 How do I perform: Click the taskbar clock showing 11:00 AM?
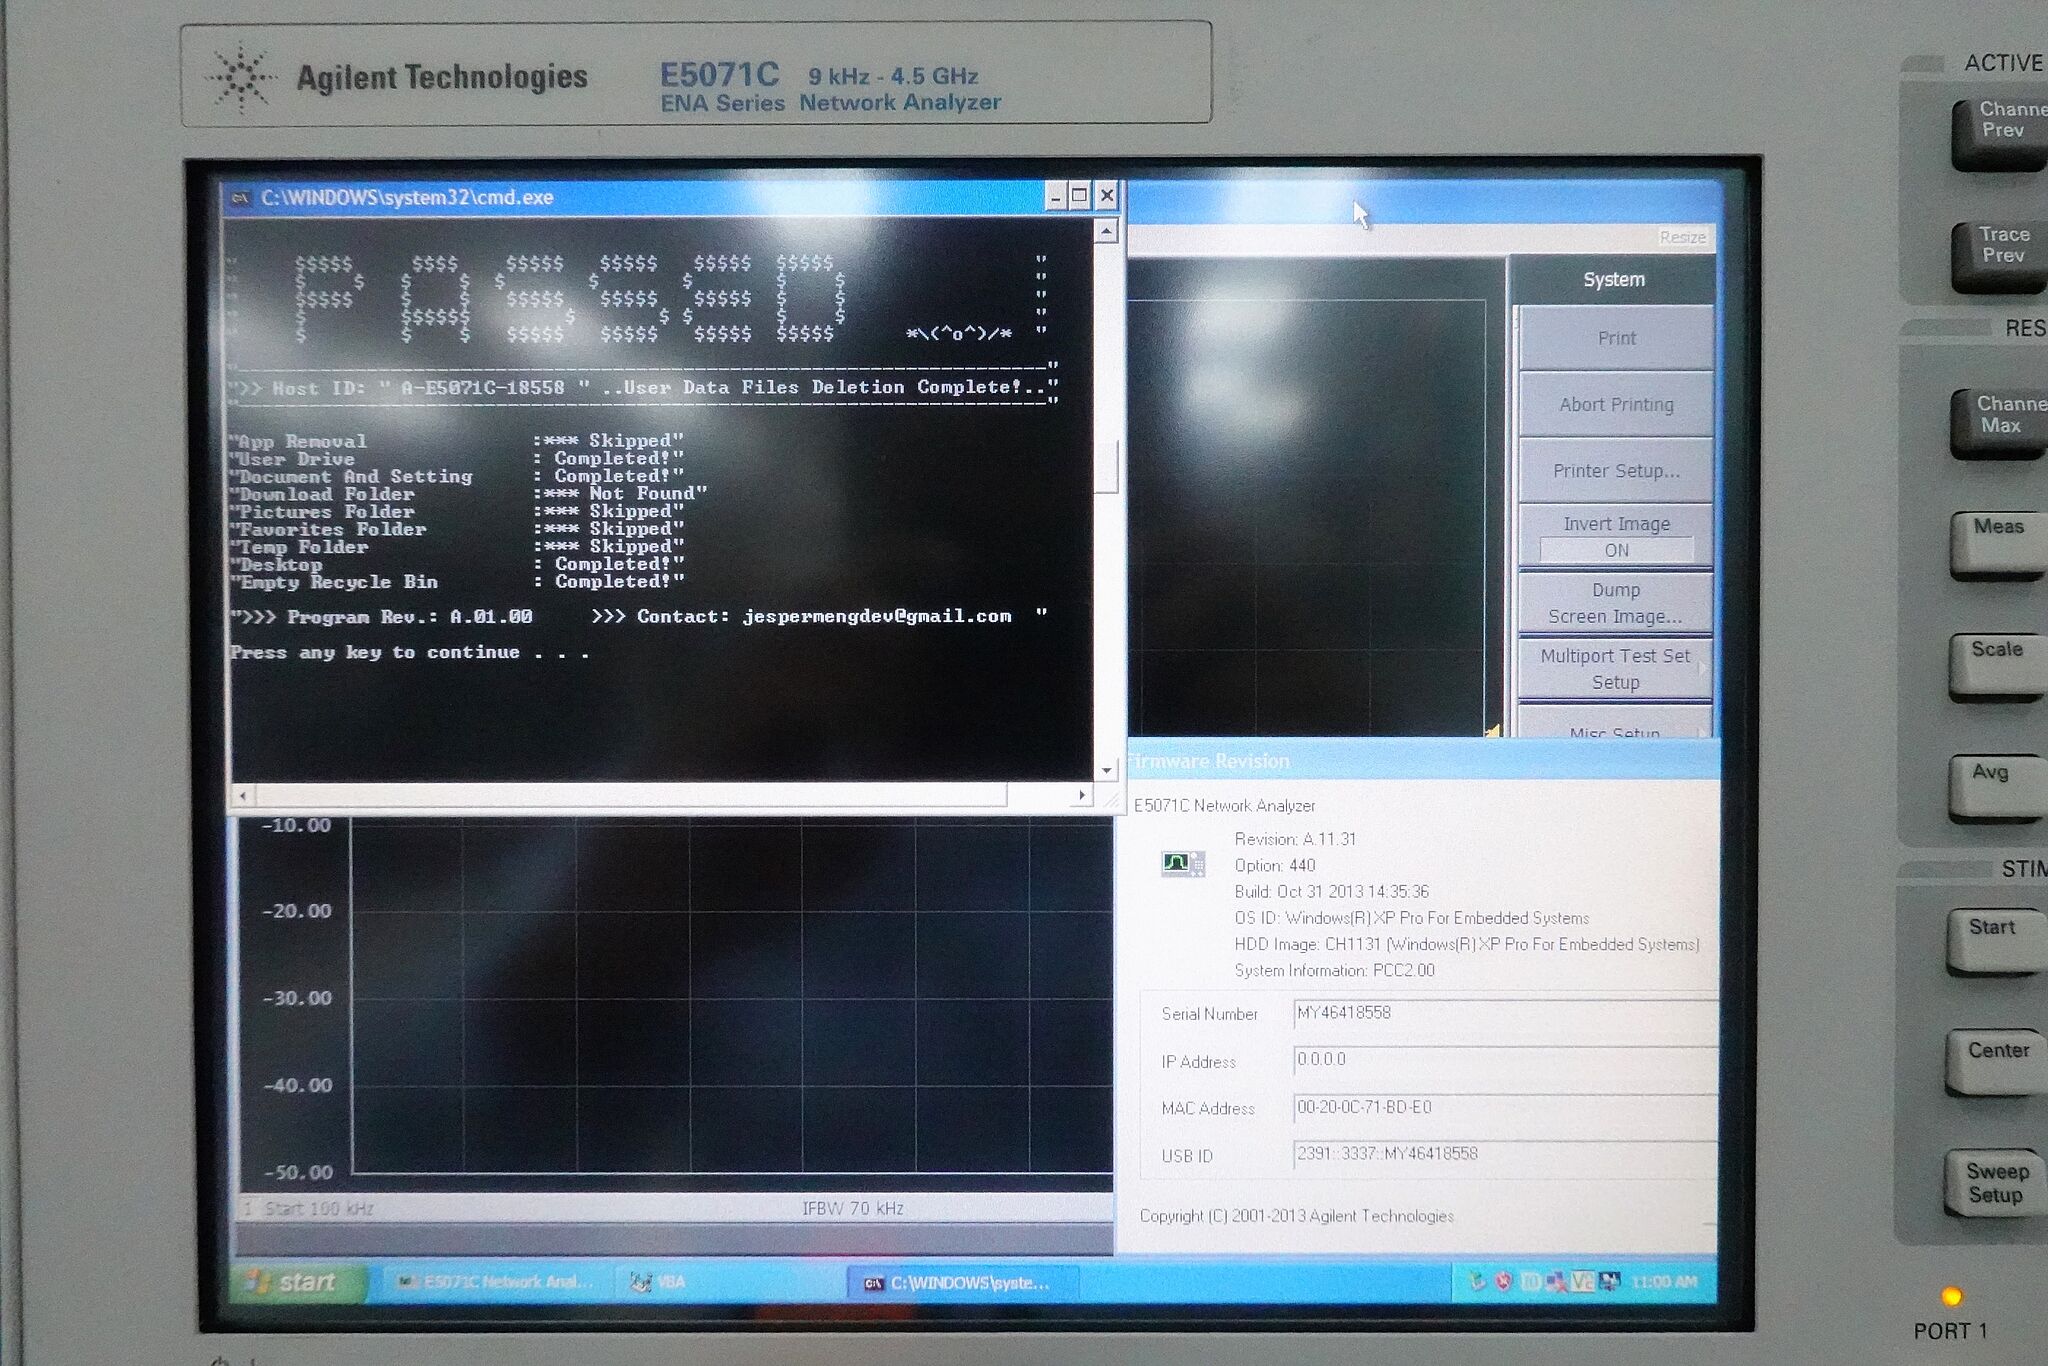1663,1281
